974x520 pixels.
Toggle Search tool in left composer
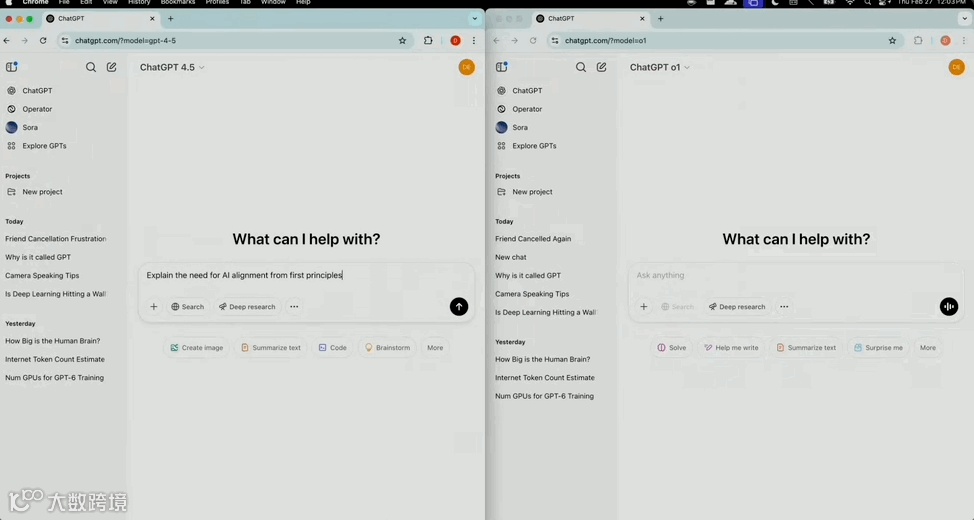188,306
